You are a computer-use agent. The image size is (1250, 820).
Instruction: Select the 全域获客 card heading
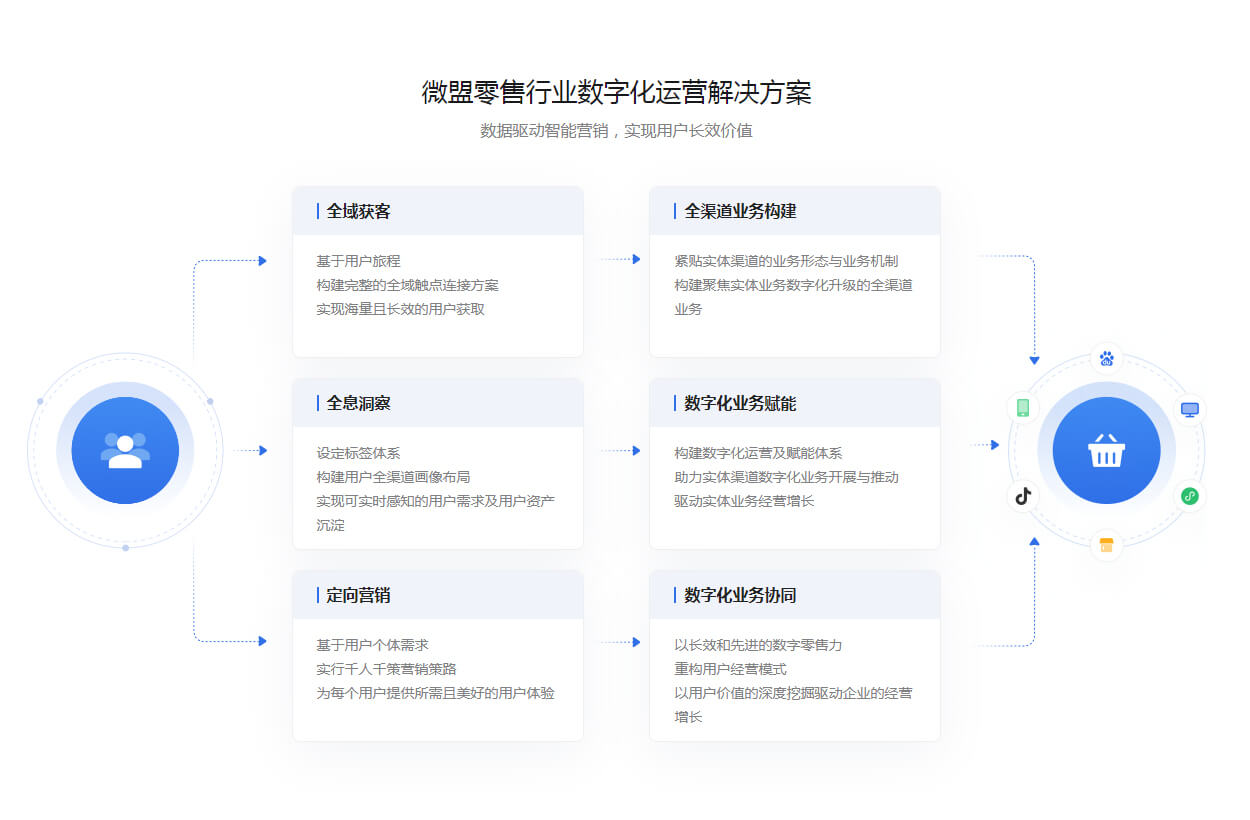click(x=358, y=211)
